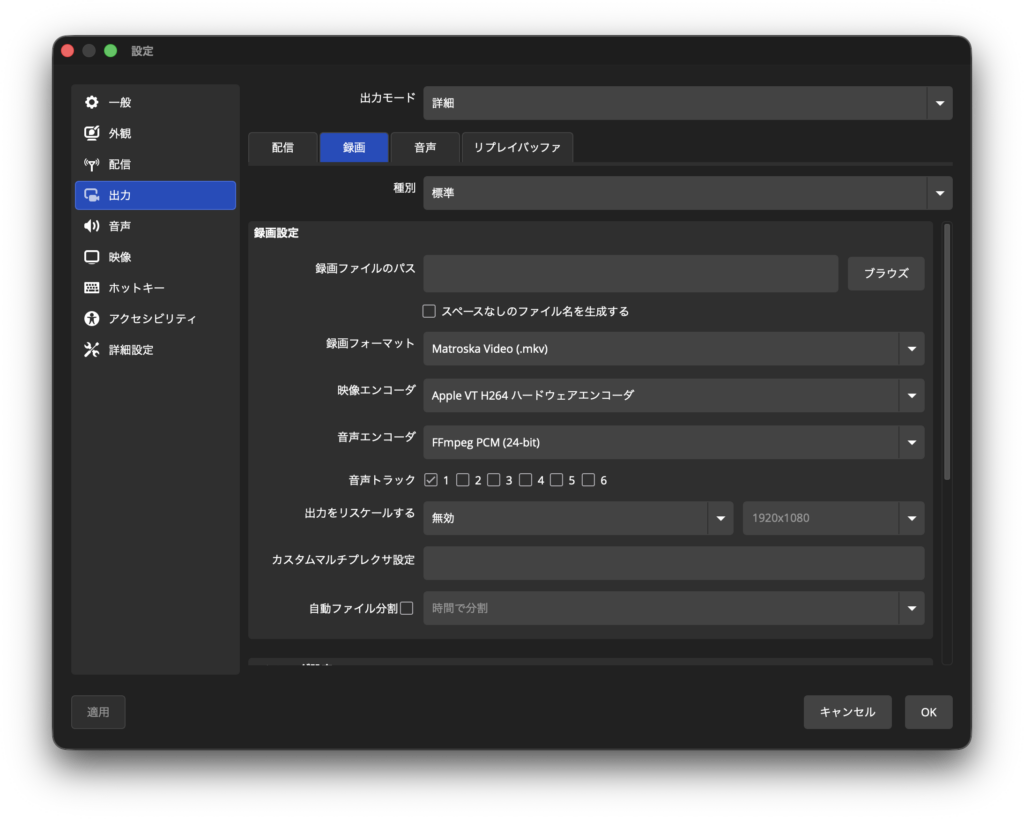Open 外観 appearance icon in sidebar
1024x819 pixels.
[x=92, y=133]
